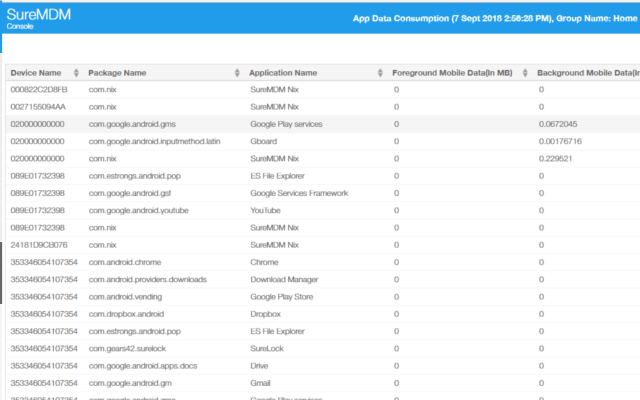640x400 pixels.
Task: Click the Background Mobile Data header
Action: (588, 73)
